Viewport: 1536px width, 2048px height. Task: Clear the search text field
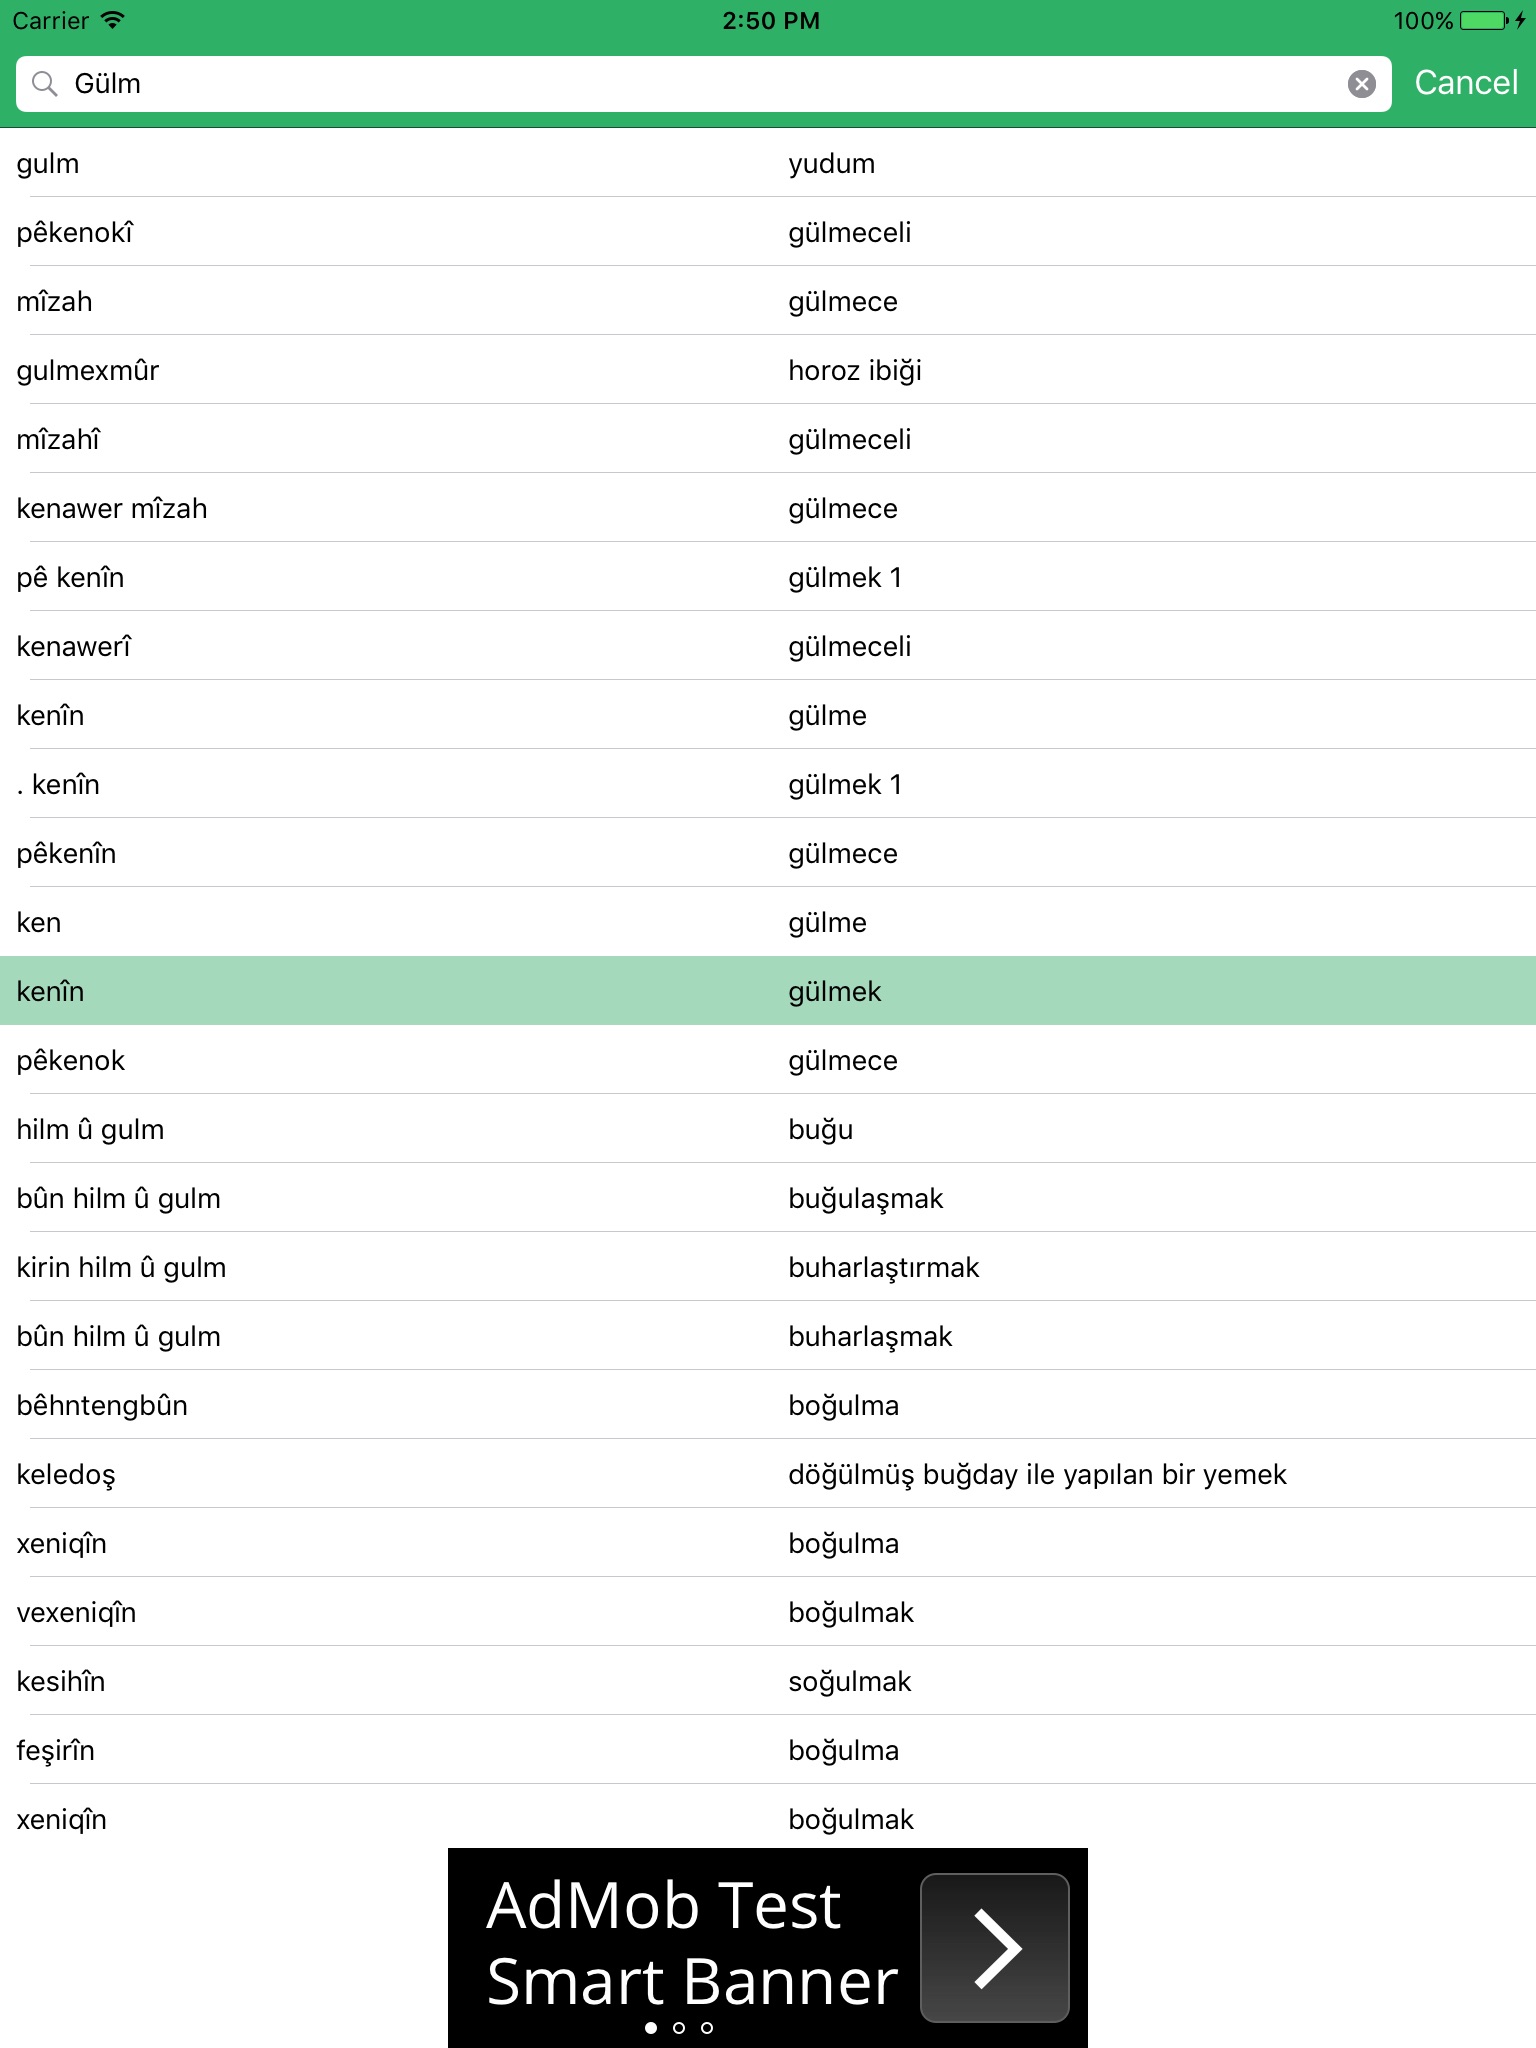coord(1361,84)
